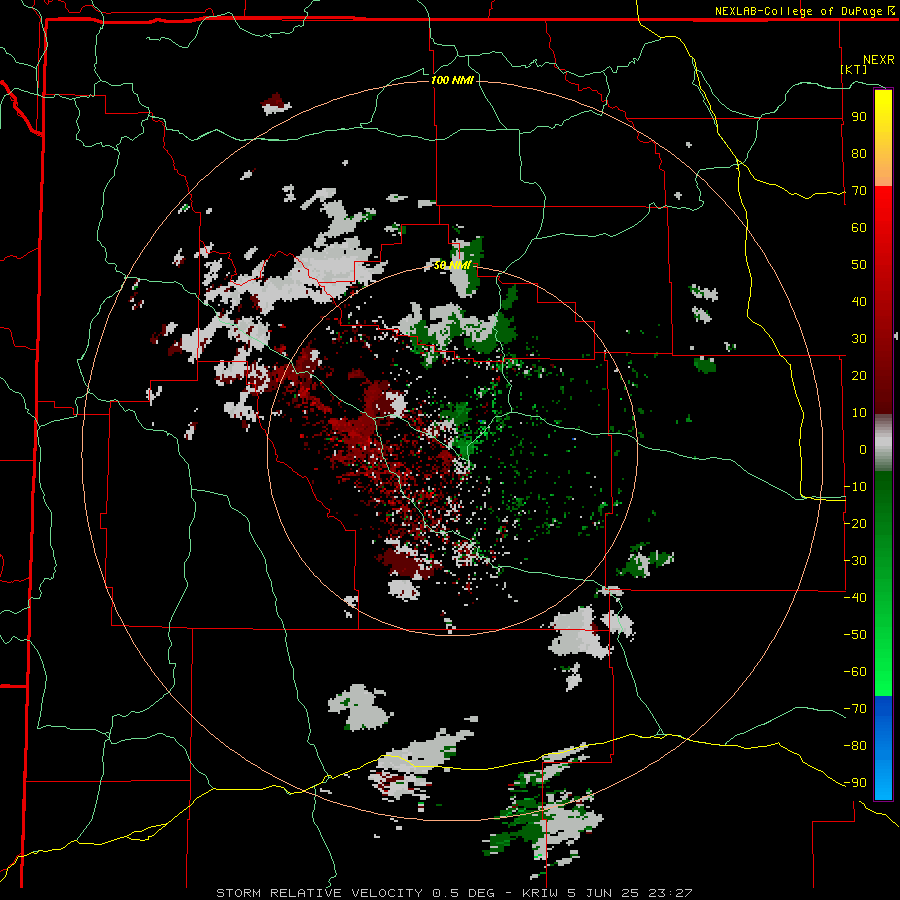Click the 70 value on the velocity scale
900x900 pixels.
pos(859,191)
